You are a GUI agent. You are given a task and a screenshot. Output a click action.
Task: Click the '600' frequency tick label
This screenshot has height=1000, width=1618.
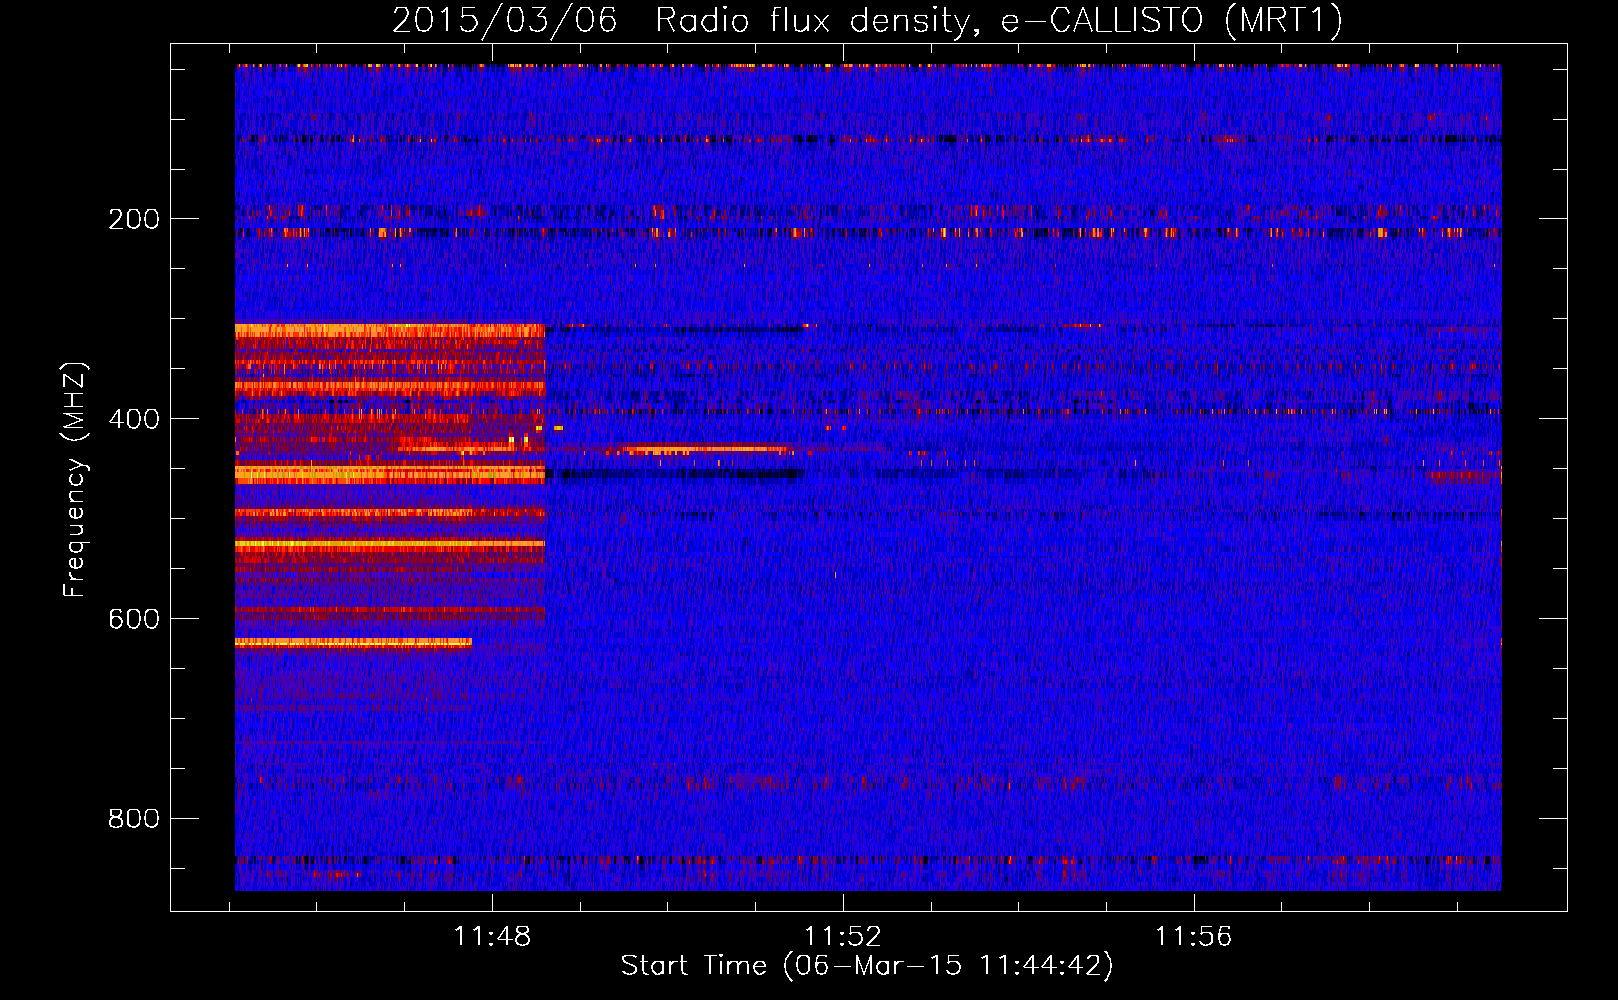(134, 619)
